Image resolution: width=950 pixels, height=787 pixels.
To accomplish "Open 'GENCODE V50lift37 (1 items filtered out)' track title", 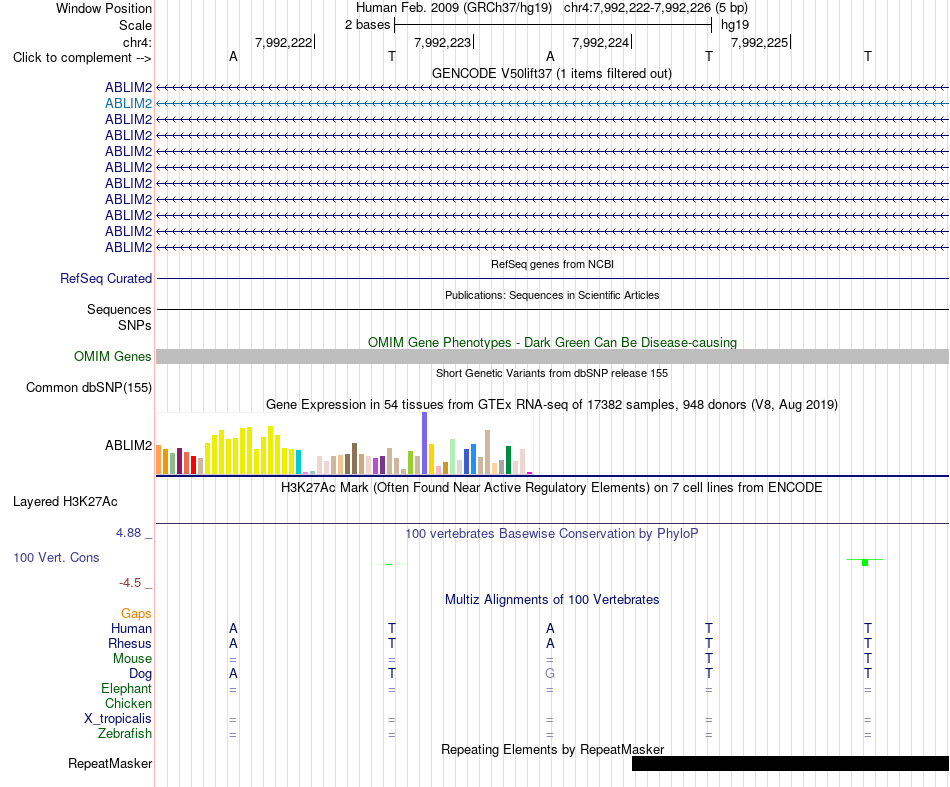I will pyautogui.click(x=552, y=73).
